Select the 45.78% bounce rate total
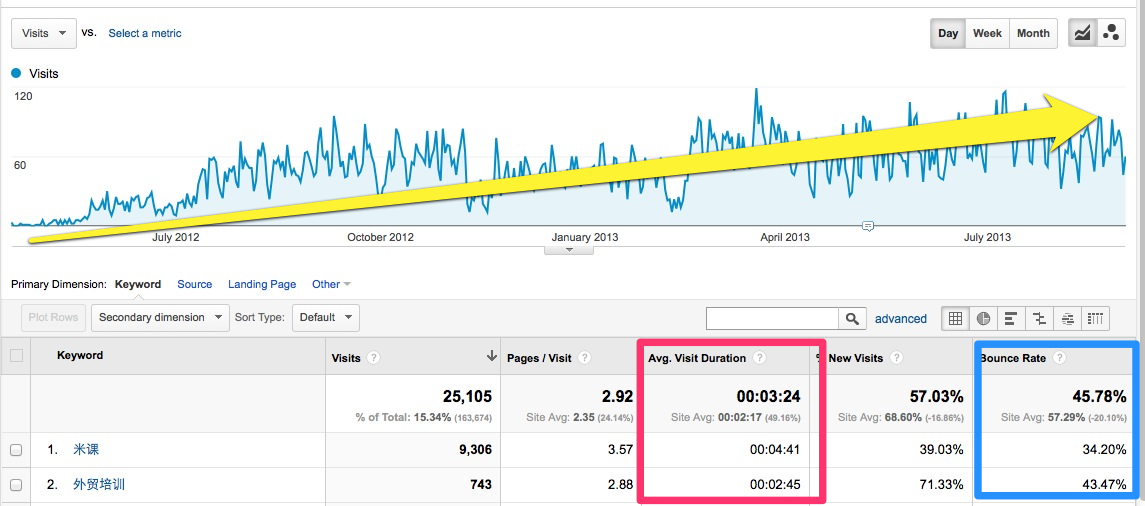 coord(1098,396)
